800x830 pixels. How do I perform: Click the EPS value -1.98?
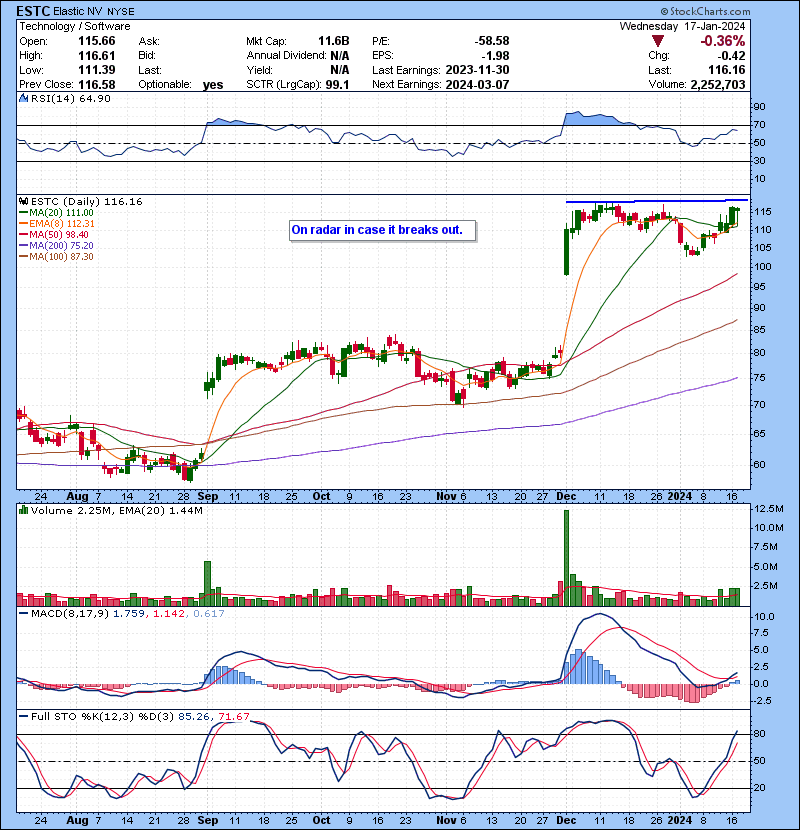497,56
